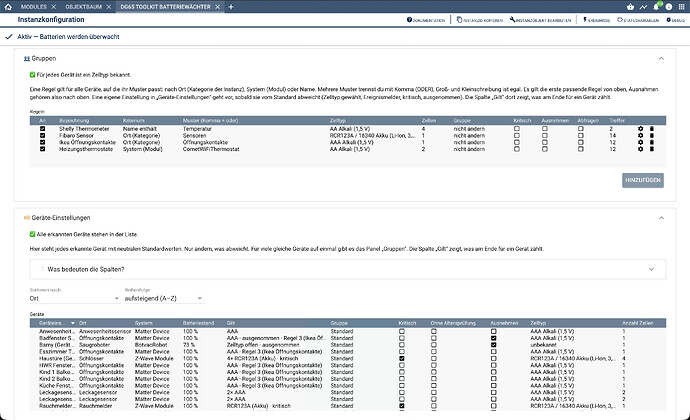The height and width of the screenshot is (420, 690).
Task: Disable the Ikea Öffnungskontakte An checkbox
Action: [42, 142]
